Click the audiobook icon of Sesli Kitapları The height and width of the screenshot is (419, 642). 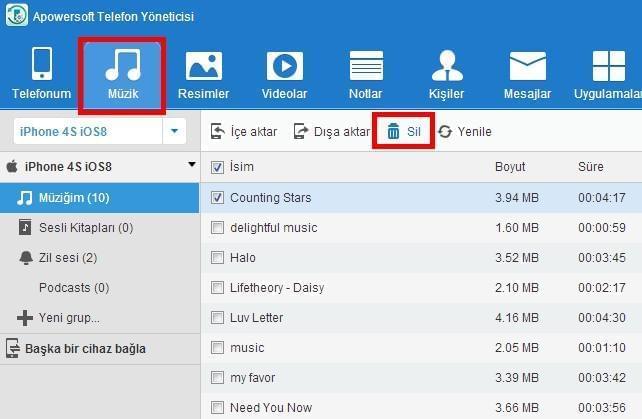[25, 227]
